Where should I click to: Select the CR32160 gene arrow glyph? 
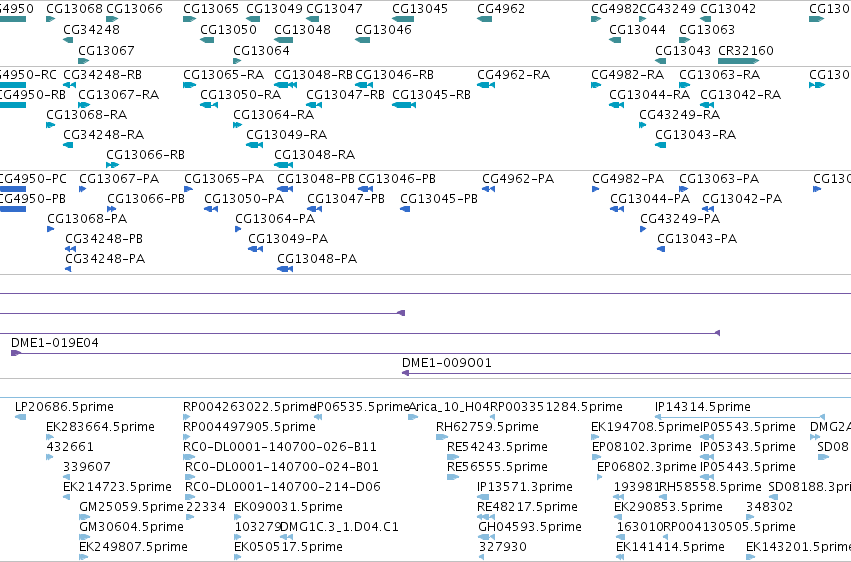[738, 61]
